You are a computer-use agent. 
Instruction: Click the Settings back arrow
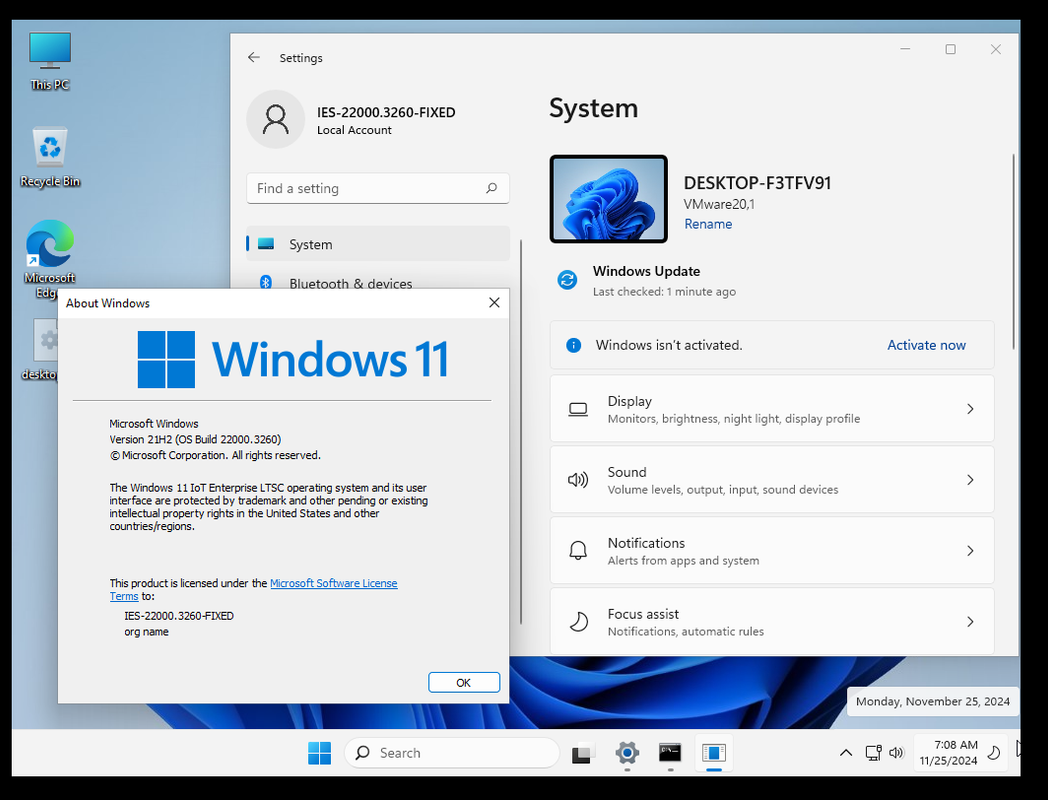[x=253, y=57]
